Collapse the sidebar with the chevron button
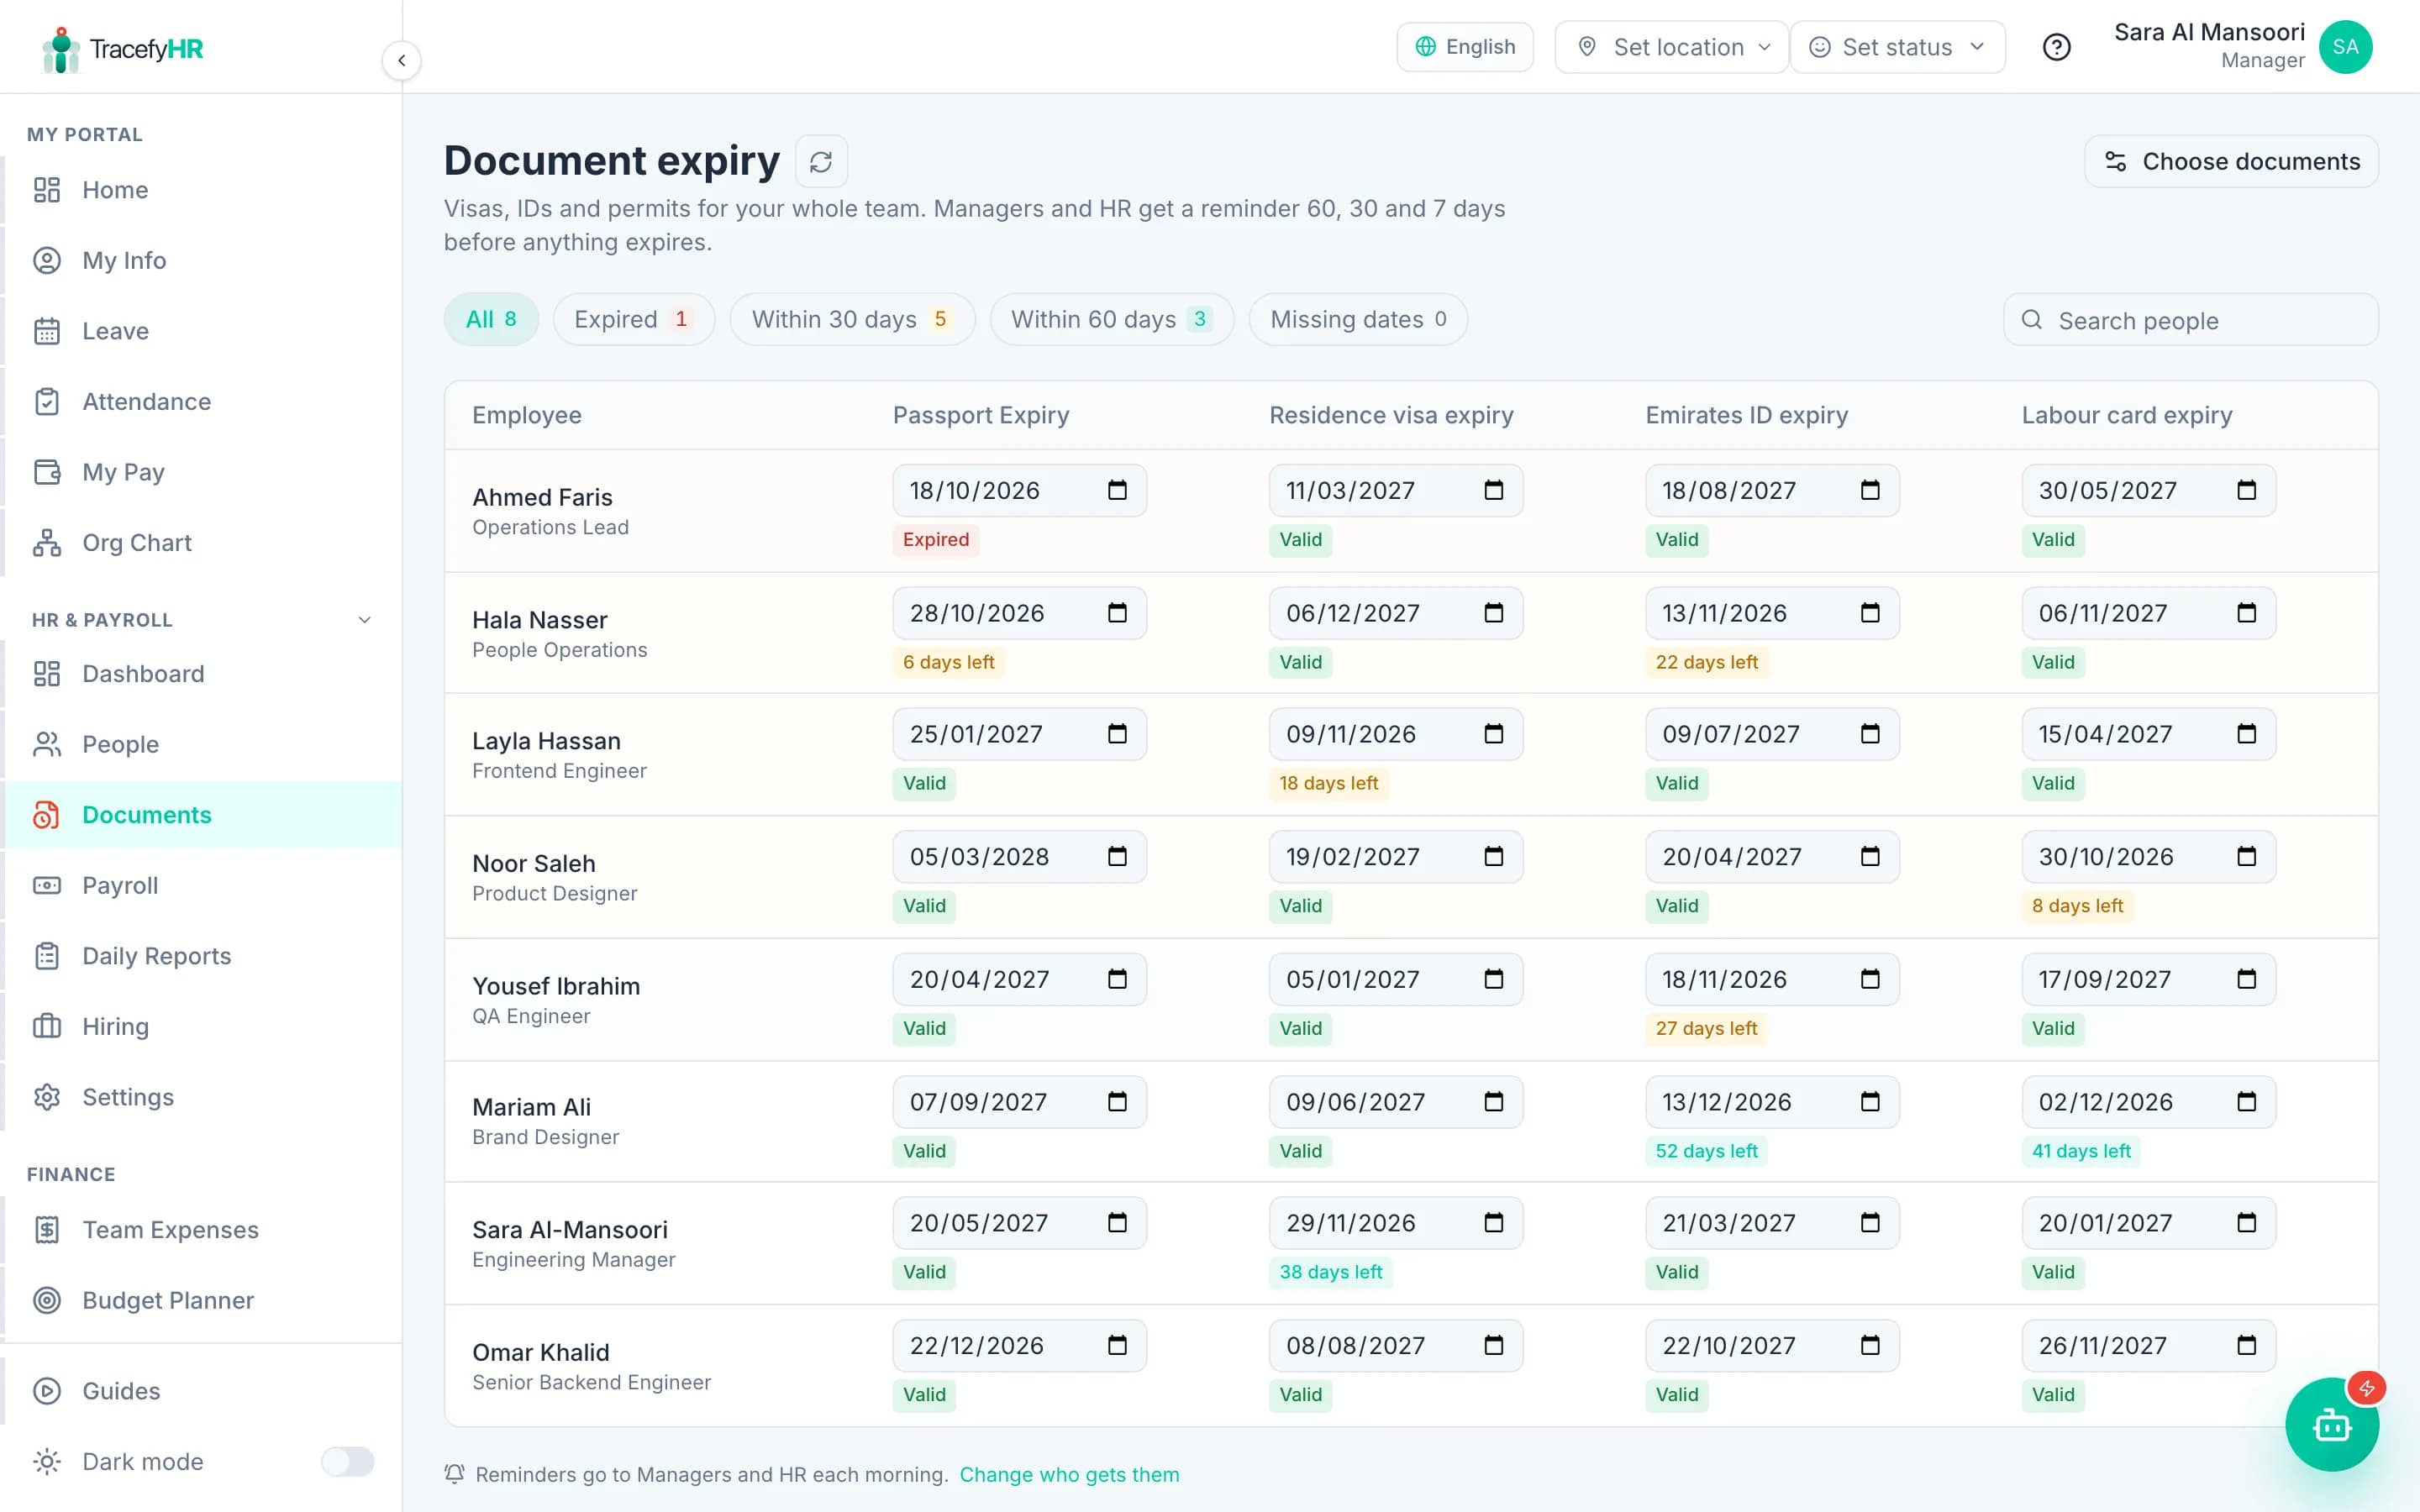 401,60
